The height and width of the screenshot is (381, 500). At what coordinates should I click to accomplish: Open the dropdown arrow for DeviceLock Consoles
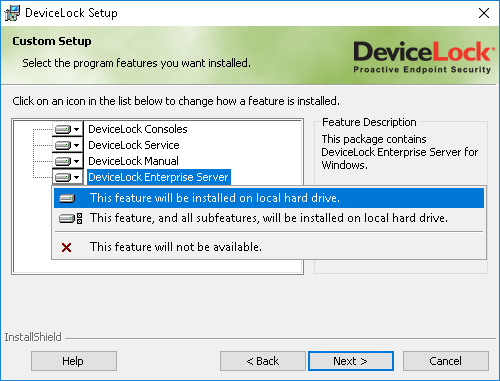click(77, 129)
